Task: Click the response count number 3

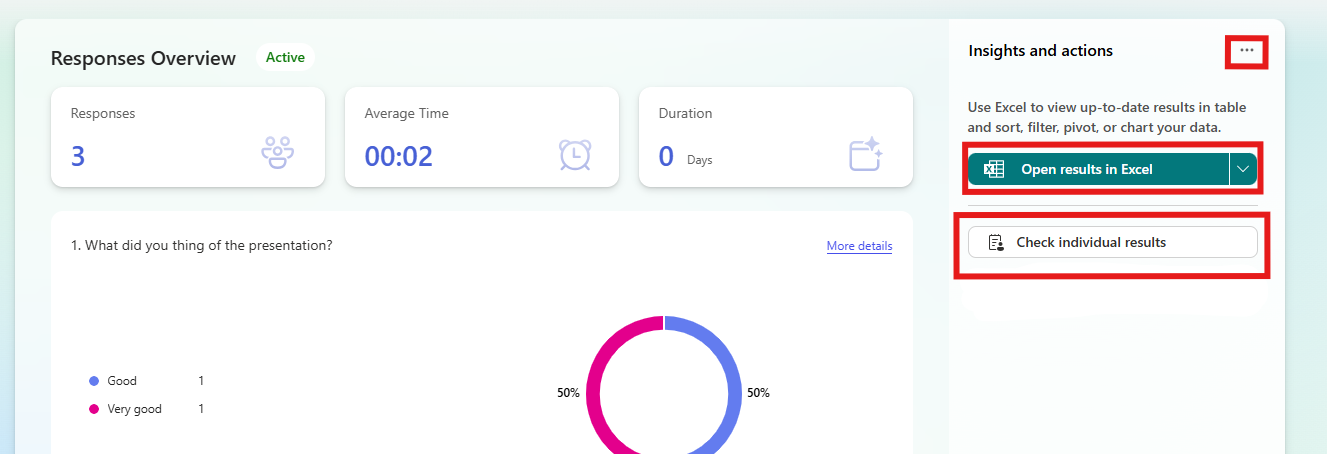Action: coord(78,156)
